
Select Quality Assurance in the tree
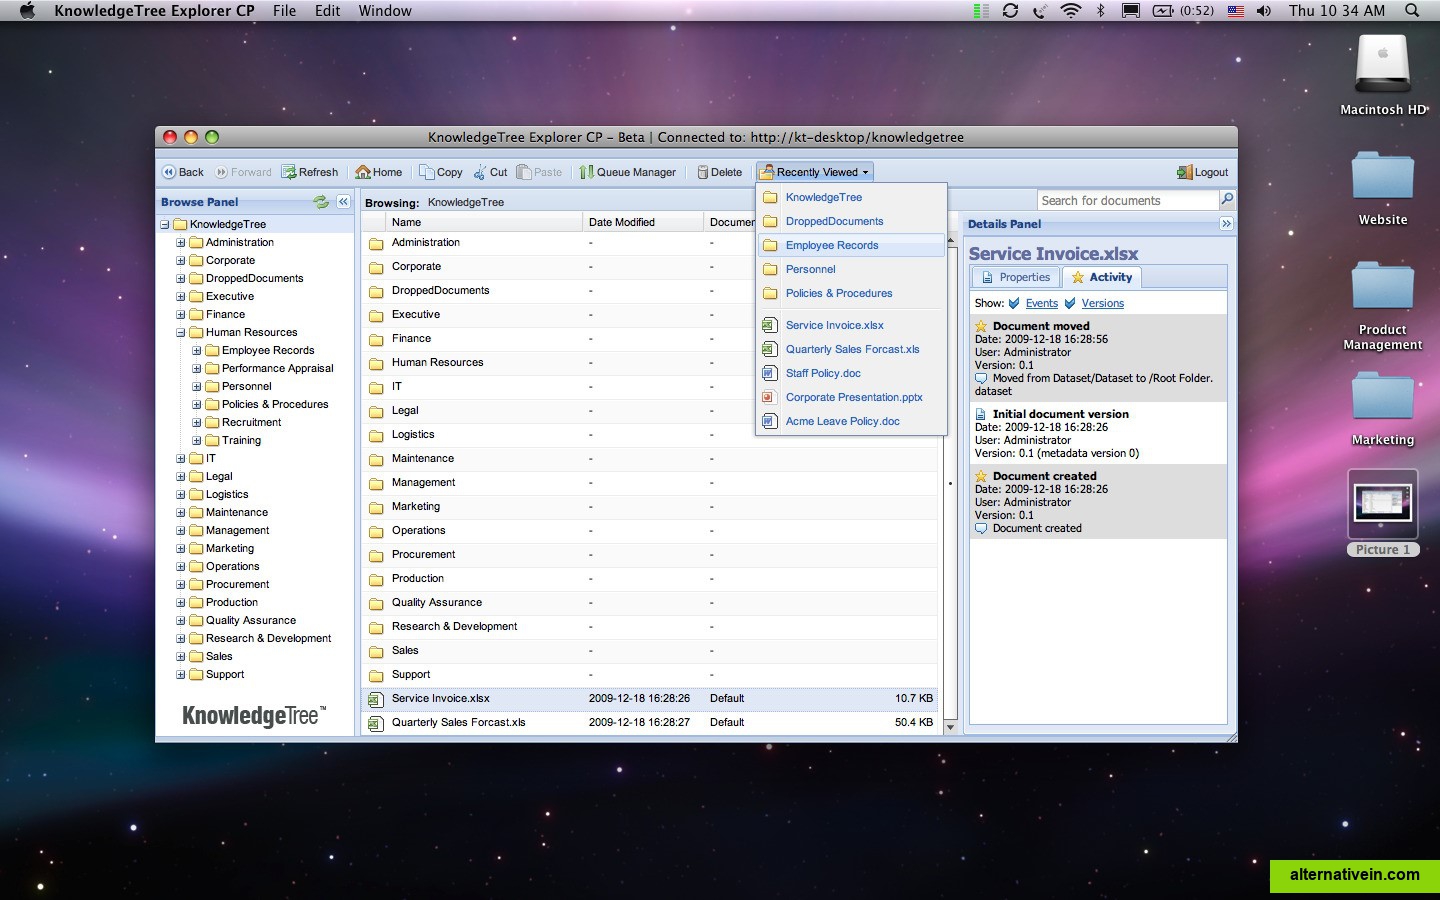coord(250,620)
